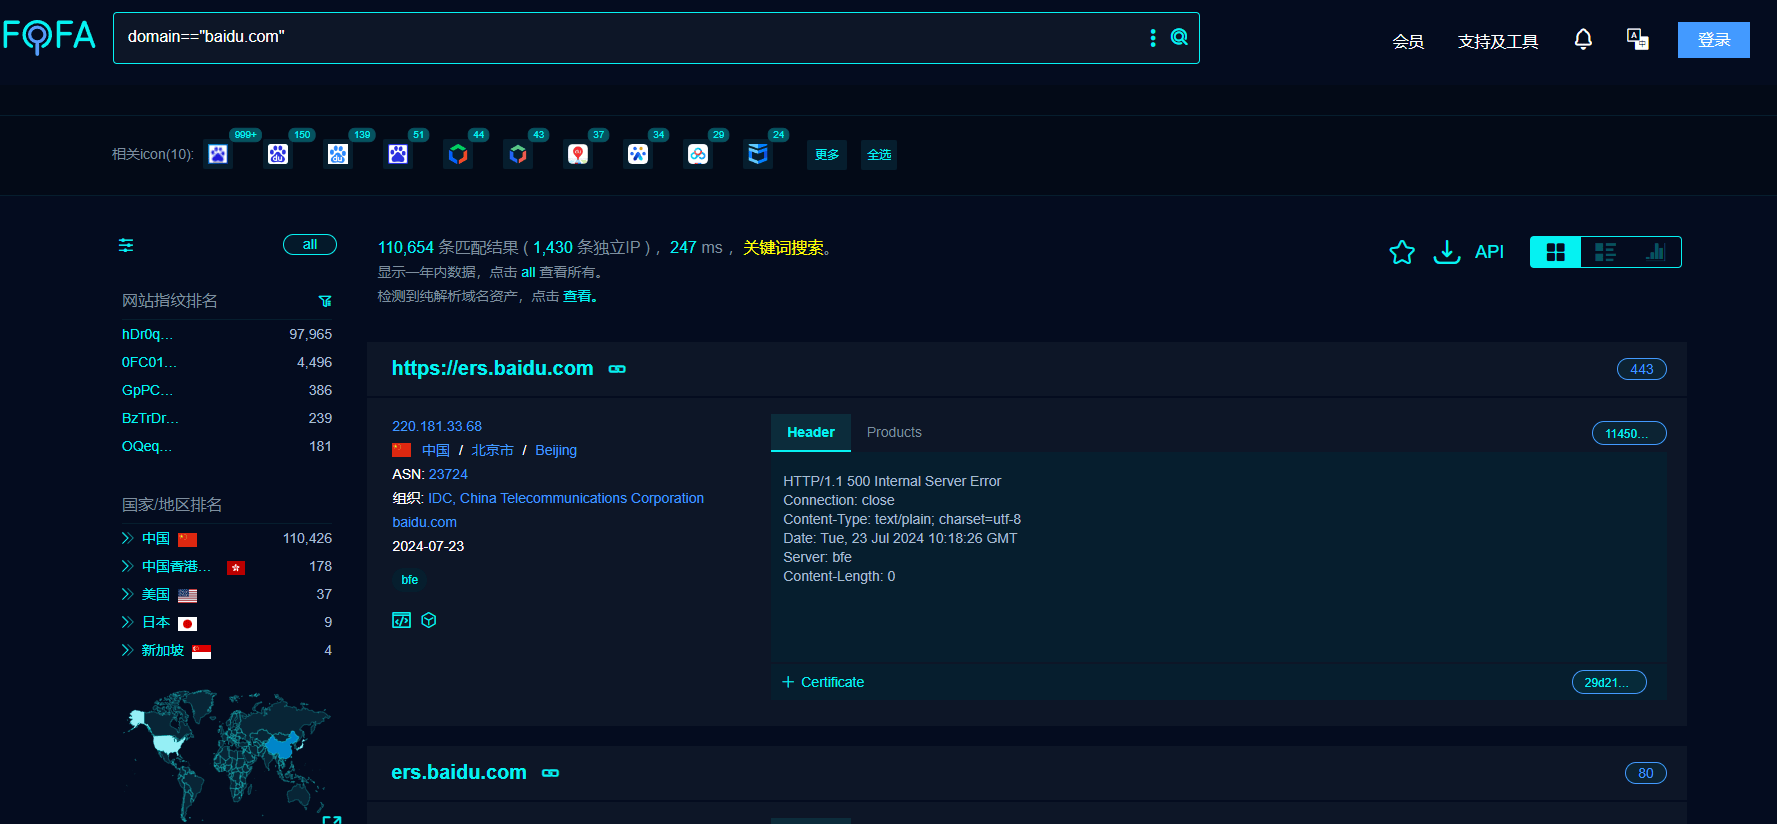This screenshot has height=824, width=1777.
Task: Expand the 中国香港 region row
Action: pos(127,566)
